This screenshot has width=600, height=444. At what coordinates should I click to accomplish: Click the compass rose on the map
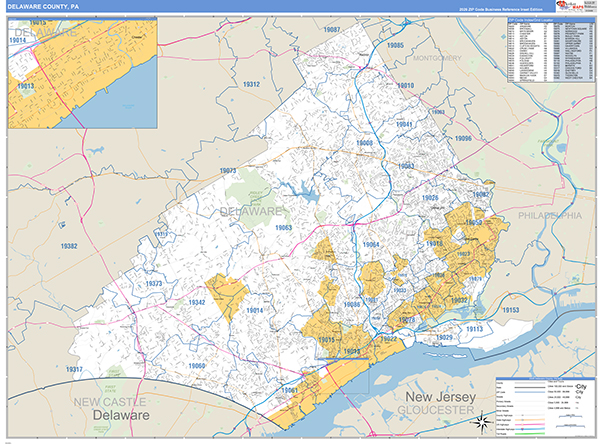point(482,422)
